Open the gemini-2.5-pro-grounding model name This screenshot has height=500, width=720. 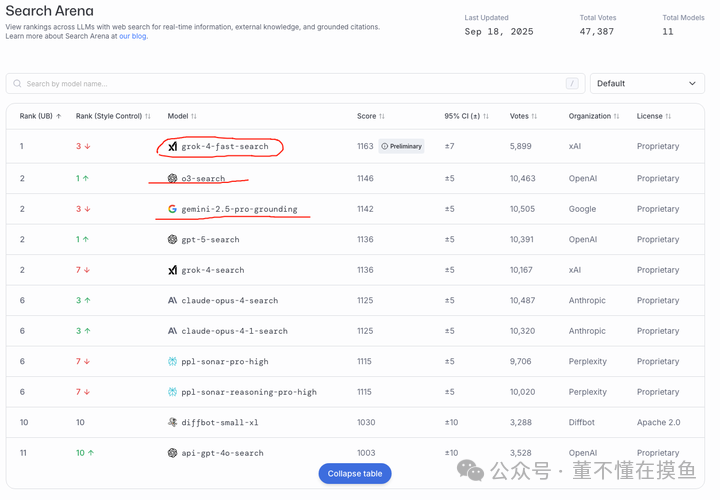[239, 209]
